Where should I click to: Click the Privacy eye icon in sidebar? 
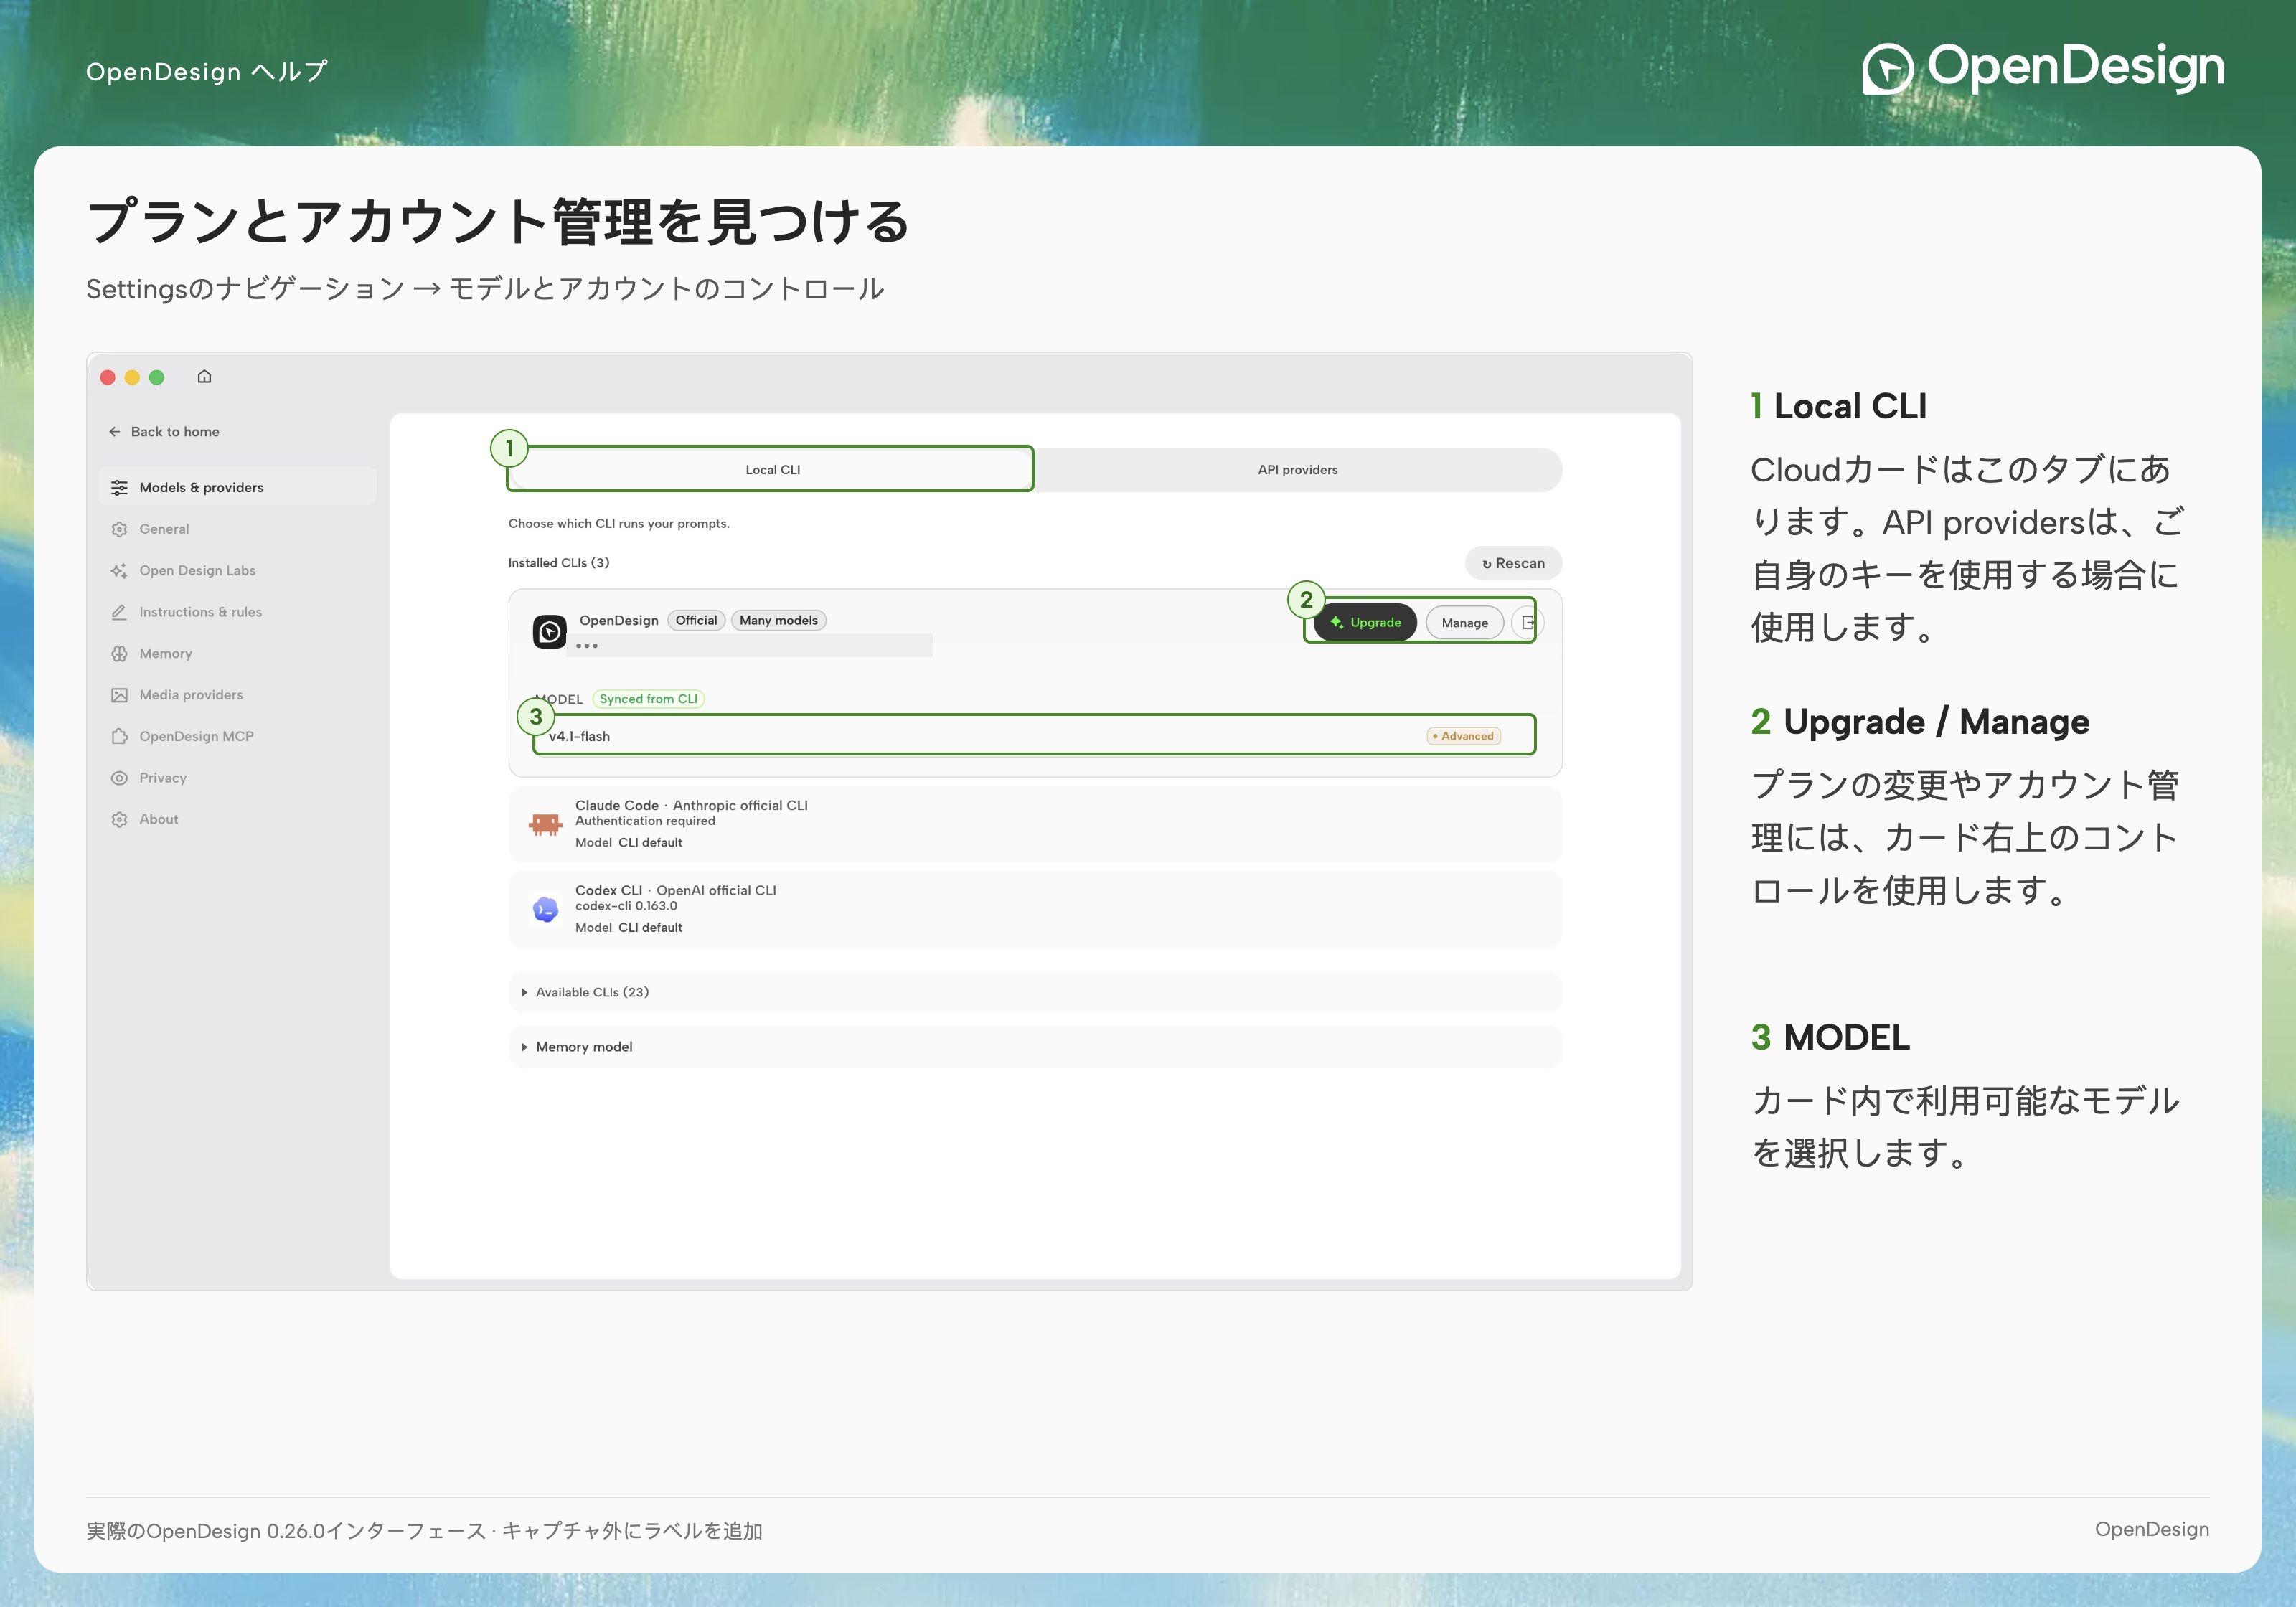(x=119, y=778)
